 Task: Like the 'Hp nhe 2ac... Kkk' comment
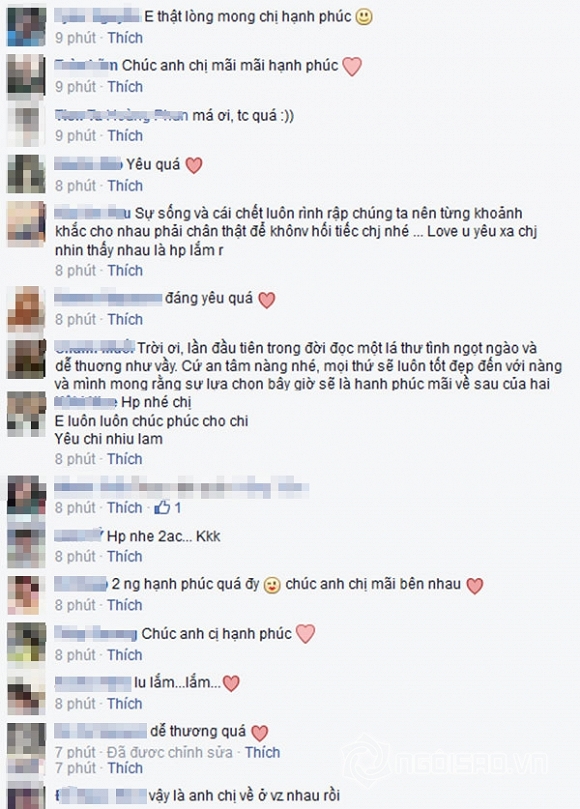coord(124,557)
